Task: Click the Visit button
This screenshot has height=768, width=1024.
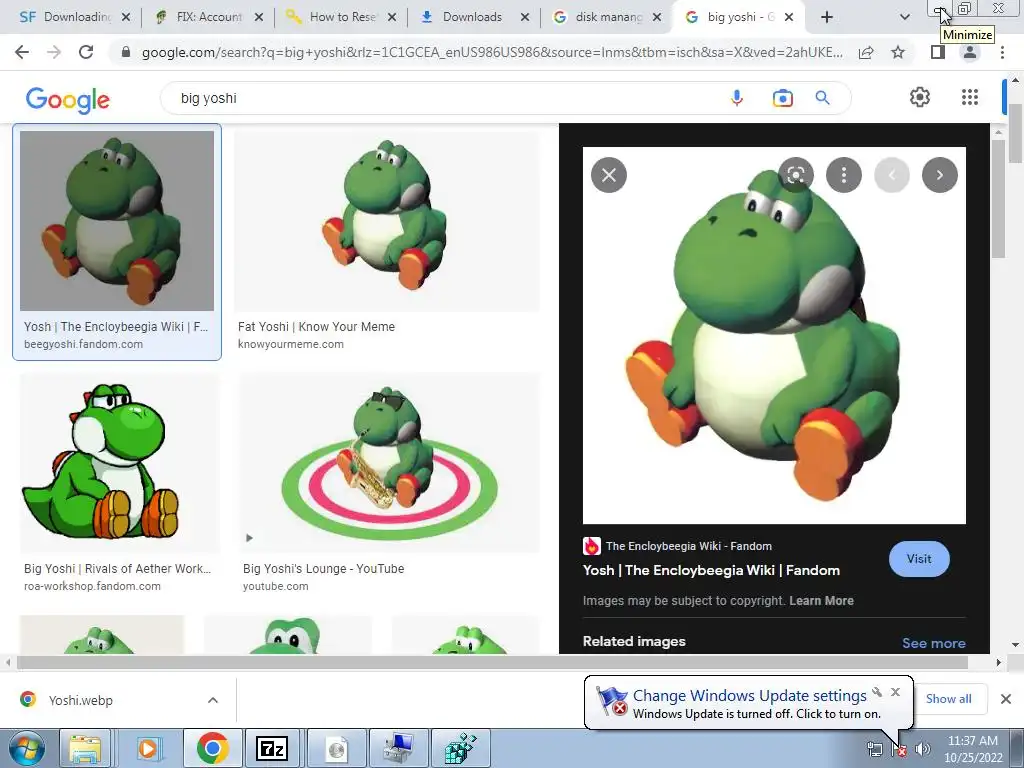Action: (919, 559)
